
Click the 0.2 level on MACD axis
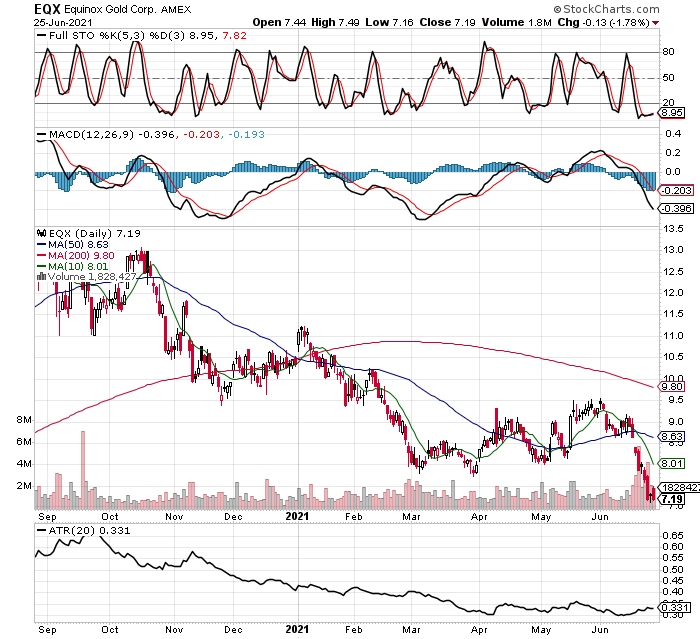tap(673, 153)
